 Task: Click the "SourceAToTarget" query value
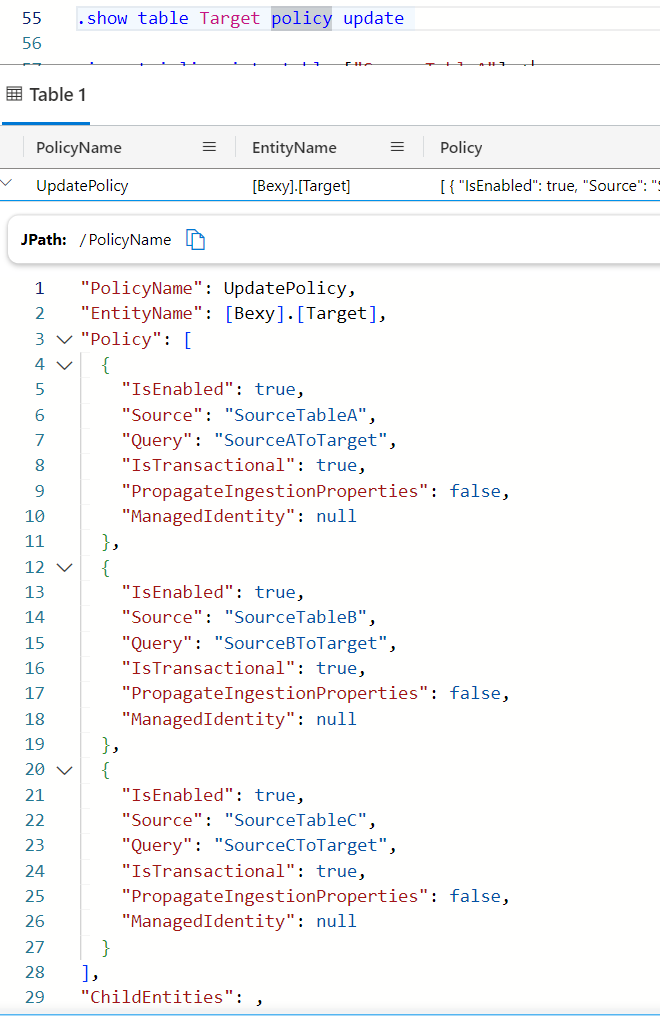pos(301,440)
